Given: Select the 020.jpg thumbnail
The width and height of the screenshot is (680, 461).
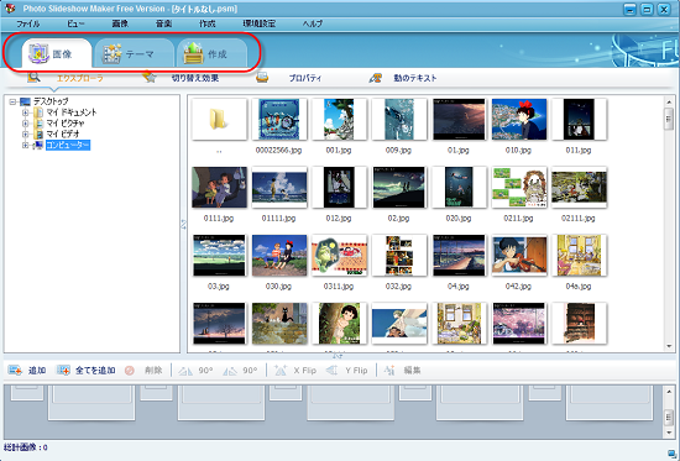Looking at the screenshot, I should (x=459, y=187).
